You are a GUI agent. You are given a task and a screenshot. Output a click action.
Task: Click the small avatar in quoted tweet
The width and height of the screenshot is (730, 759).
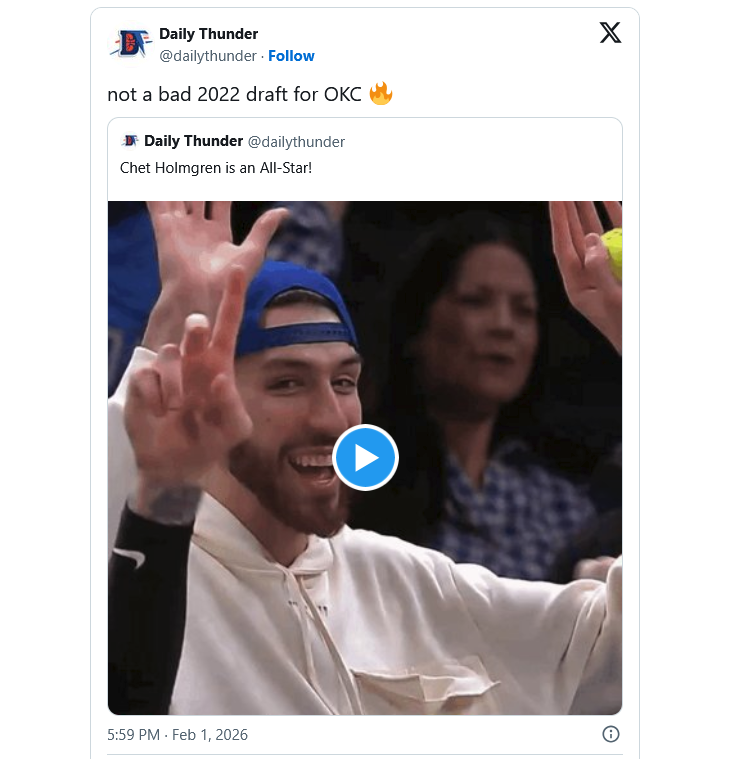tap(130, 141)
